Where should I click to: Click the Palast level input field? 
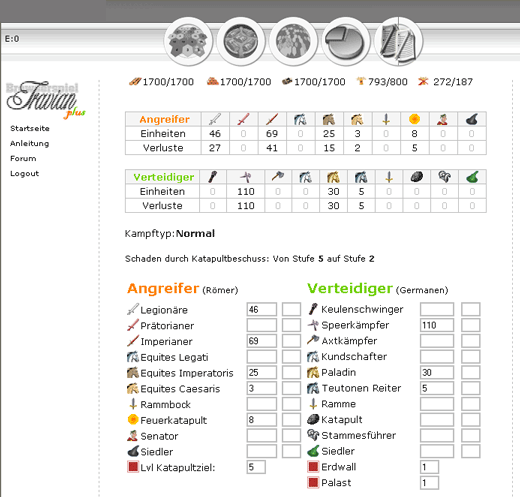[429, 483]
